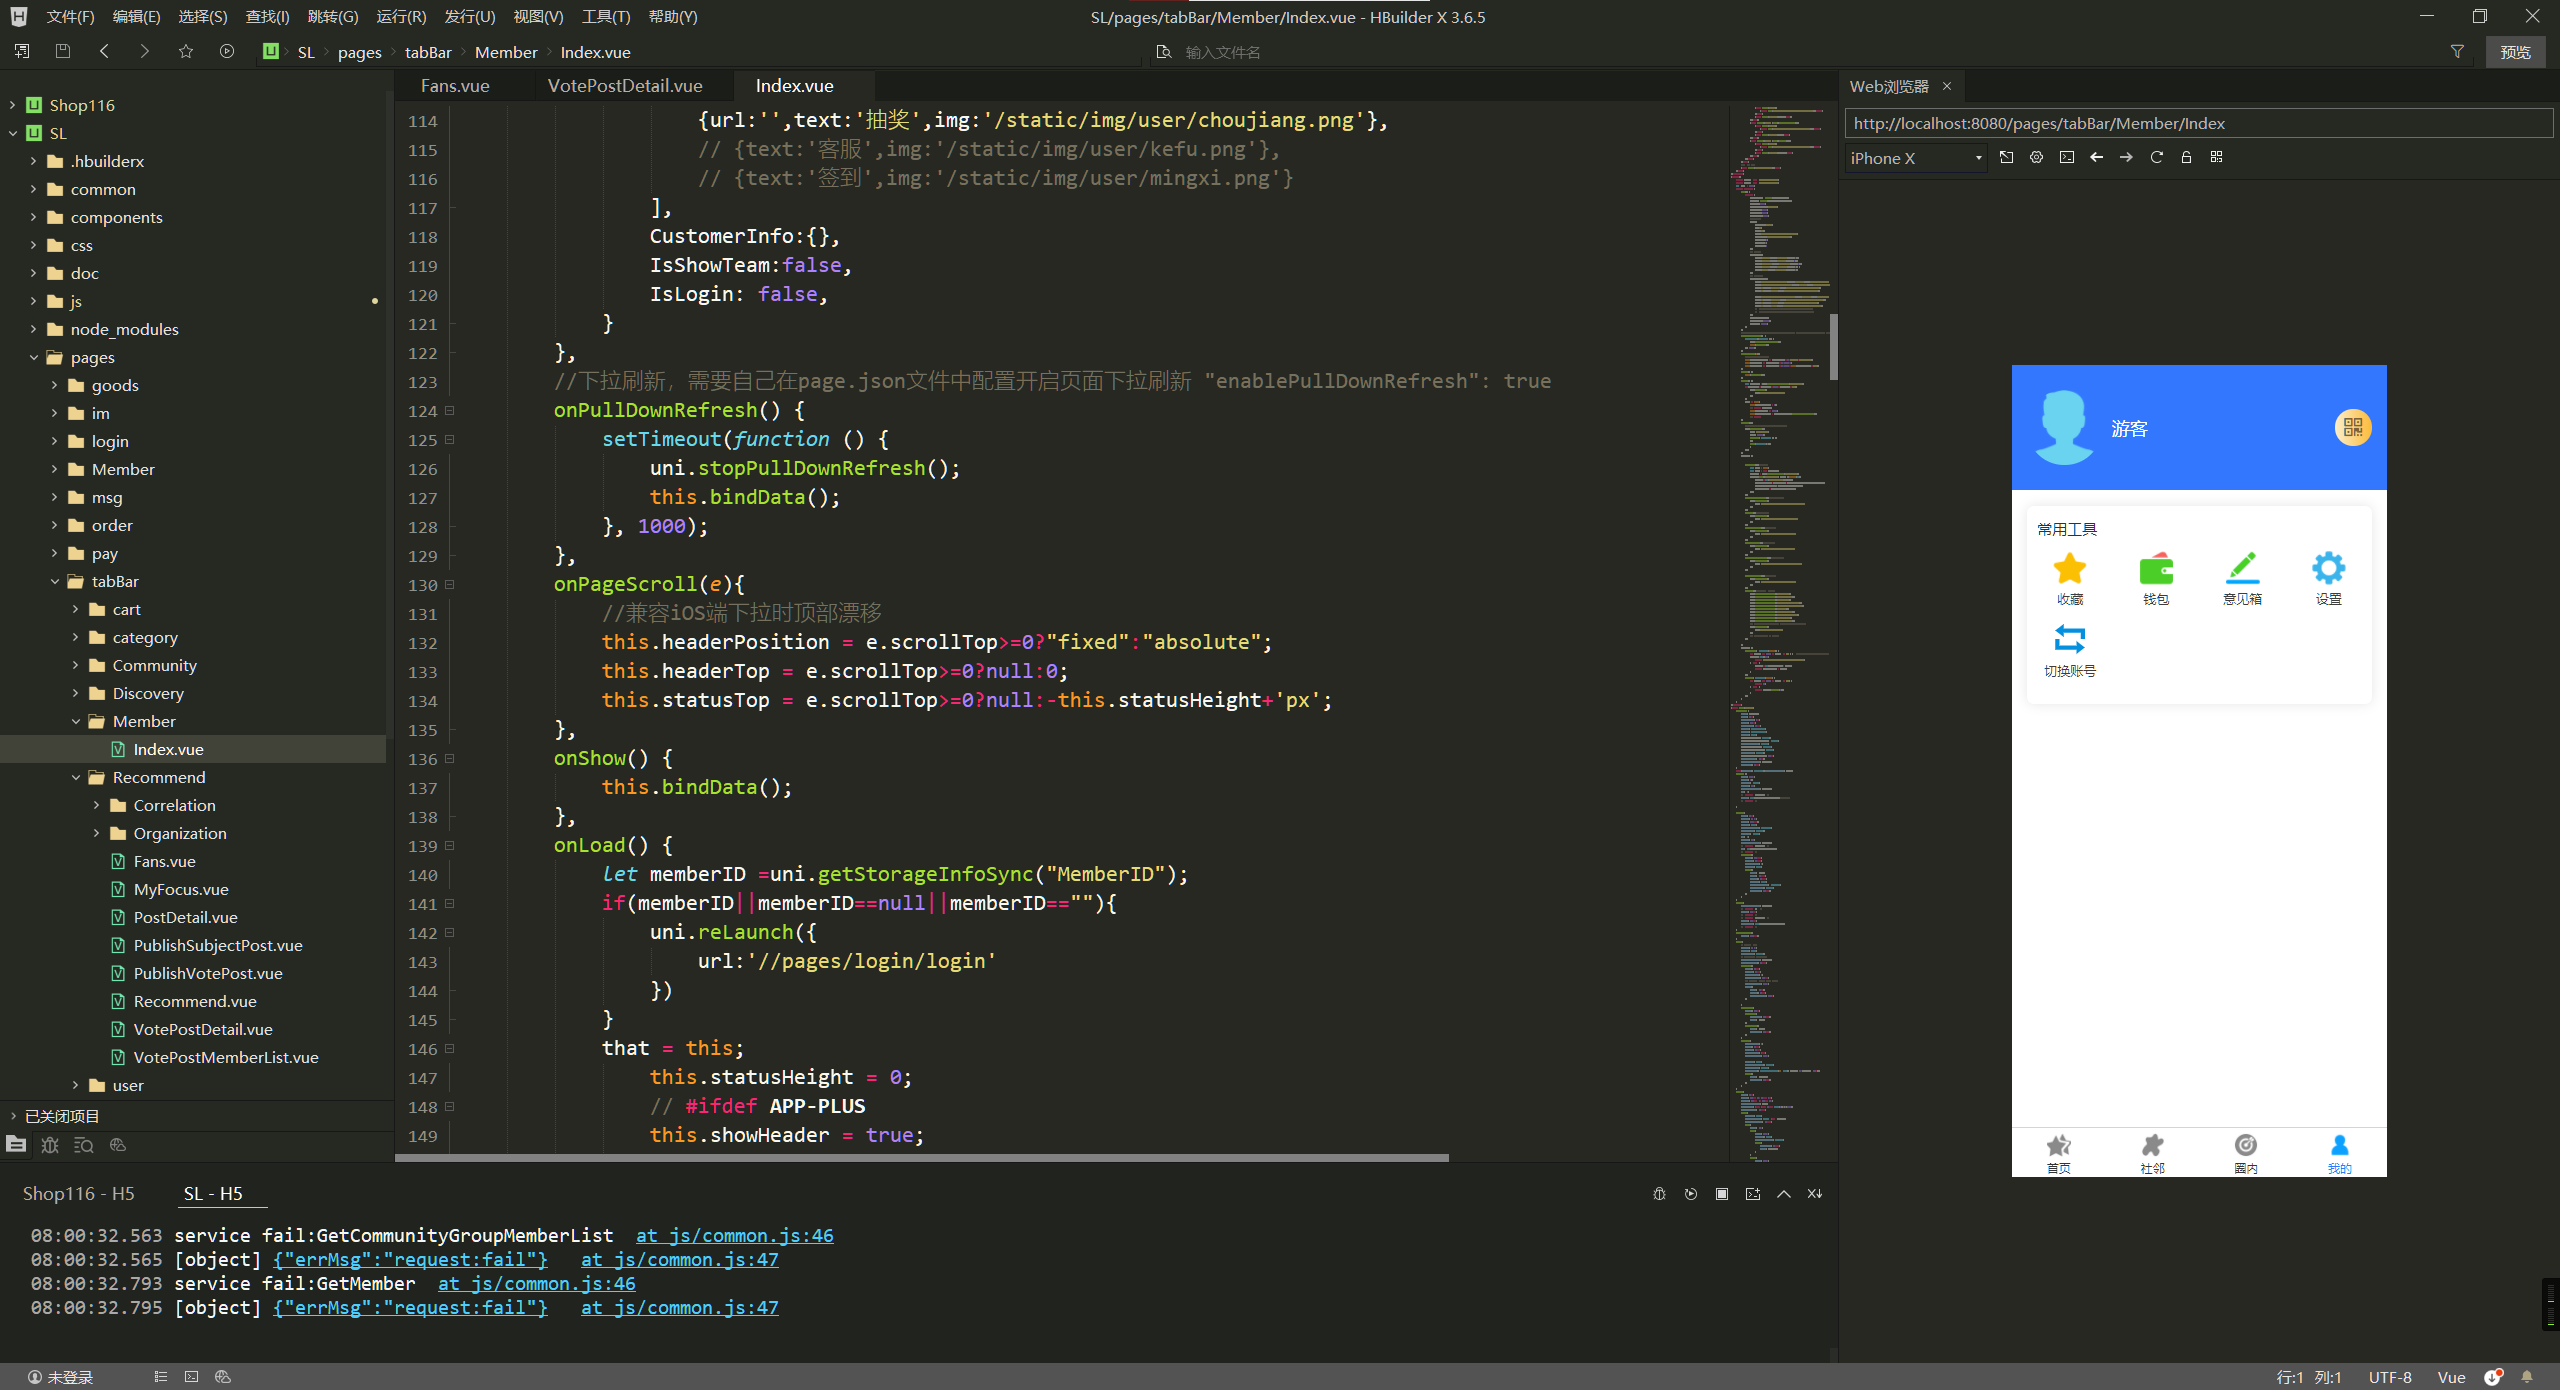2560x1390 pixels.
Task: Click the device rotate icon in browser preview
Action: point(2006,157)
